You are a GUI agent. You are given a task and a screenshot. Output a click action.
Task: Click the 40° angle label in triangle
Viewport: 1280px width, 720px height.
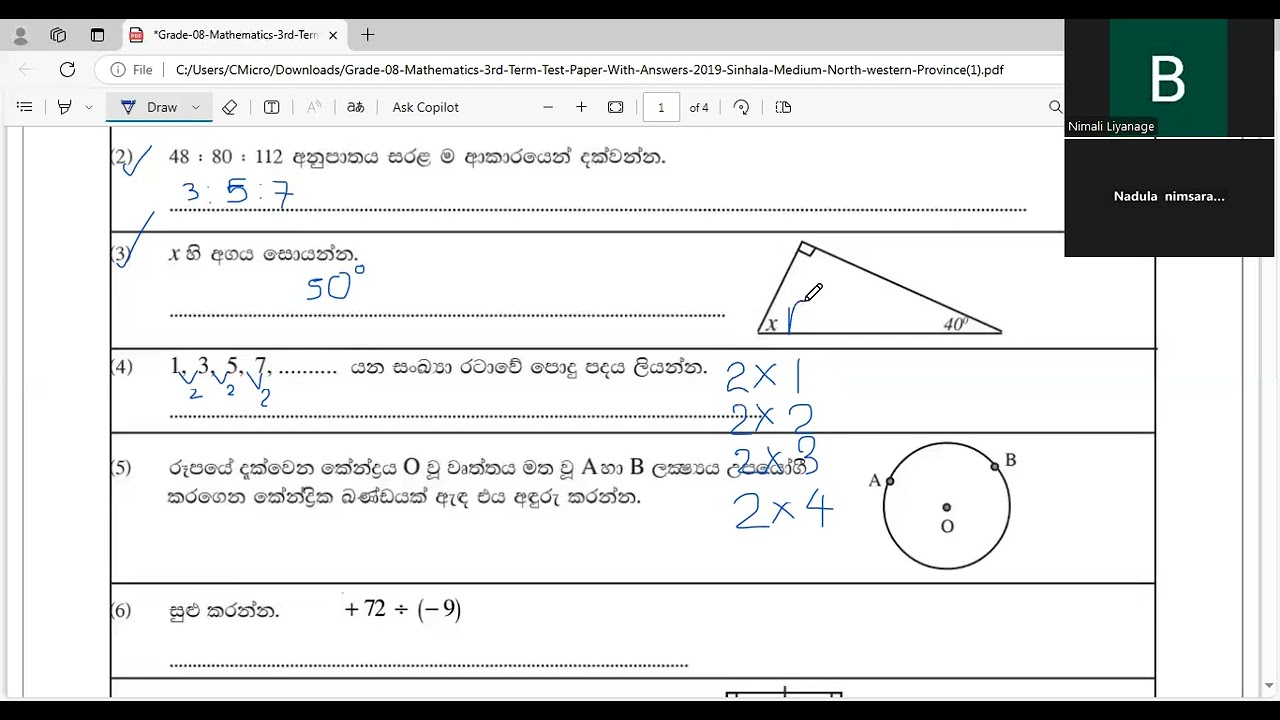(956, 323)
